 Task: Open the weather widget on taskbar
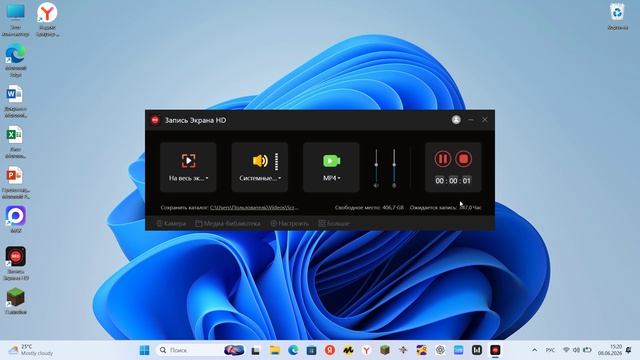[32, 350]
